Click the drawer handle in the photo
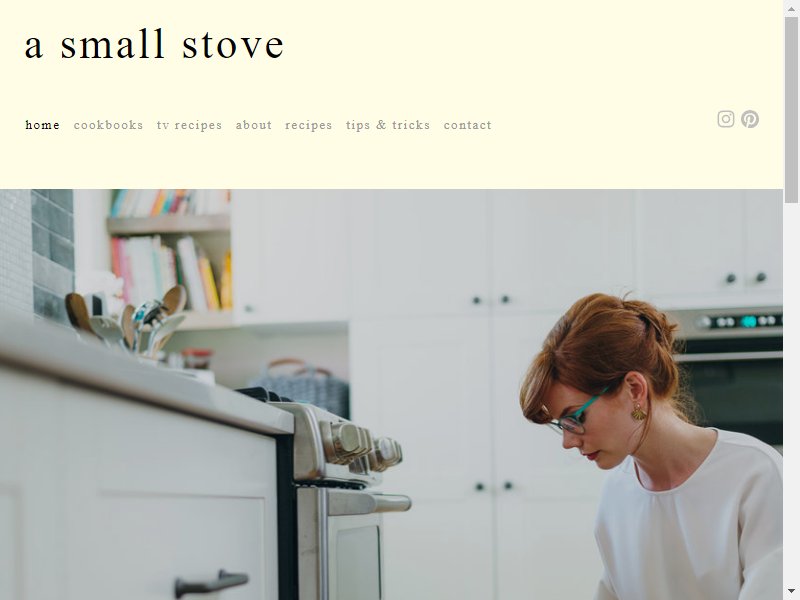This screenshot has width=800, height=600. [x=212, y=583]
